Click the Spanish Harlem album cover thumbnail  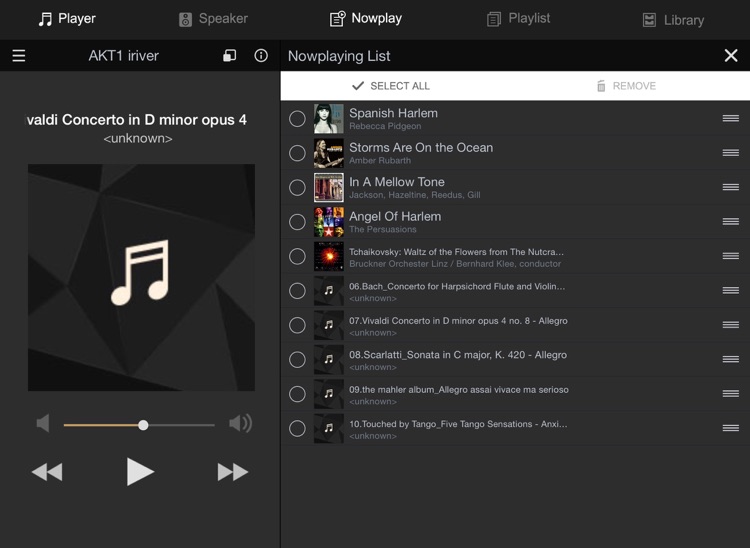click(x=329, y=119)
